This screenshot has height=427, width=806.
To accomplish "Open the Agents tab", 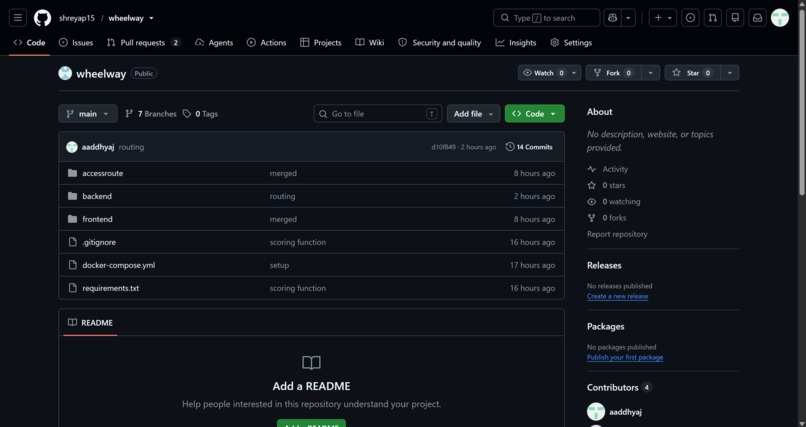I will click(x=214, y=43).
